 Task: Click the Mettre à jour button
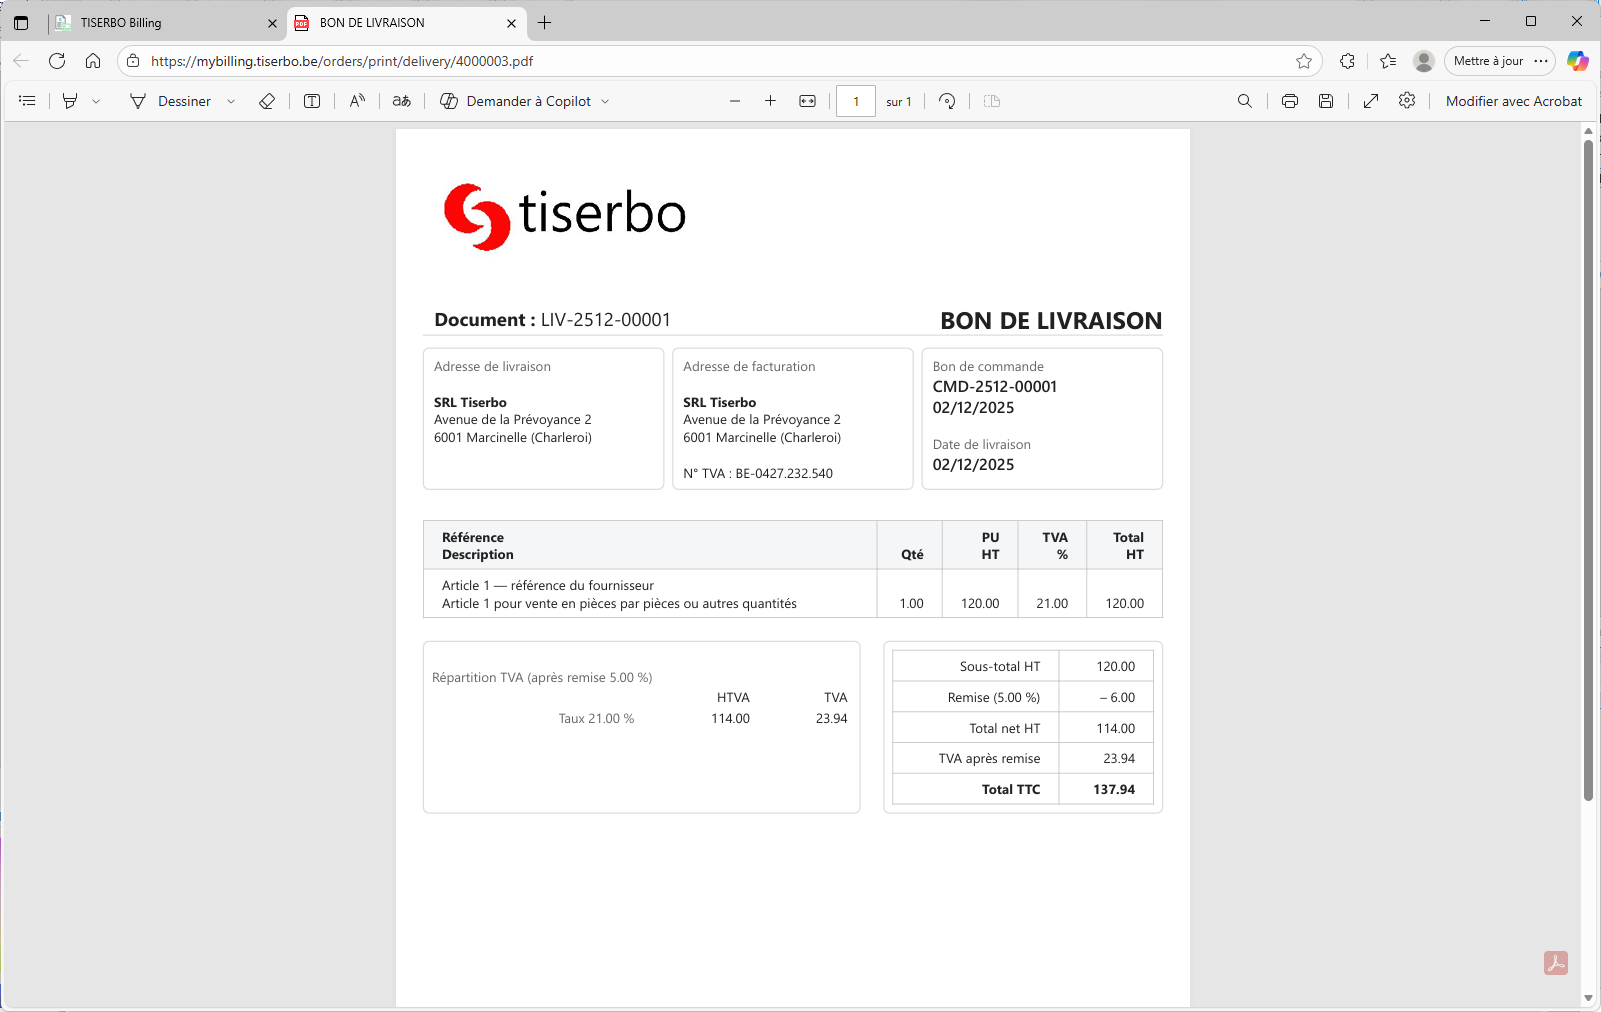1491,60
